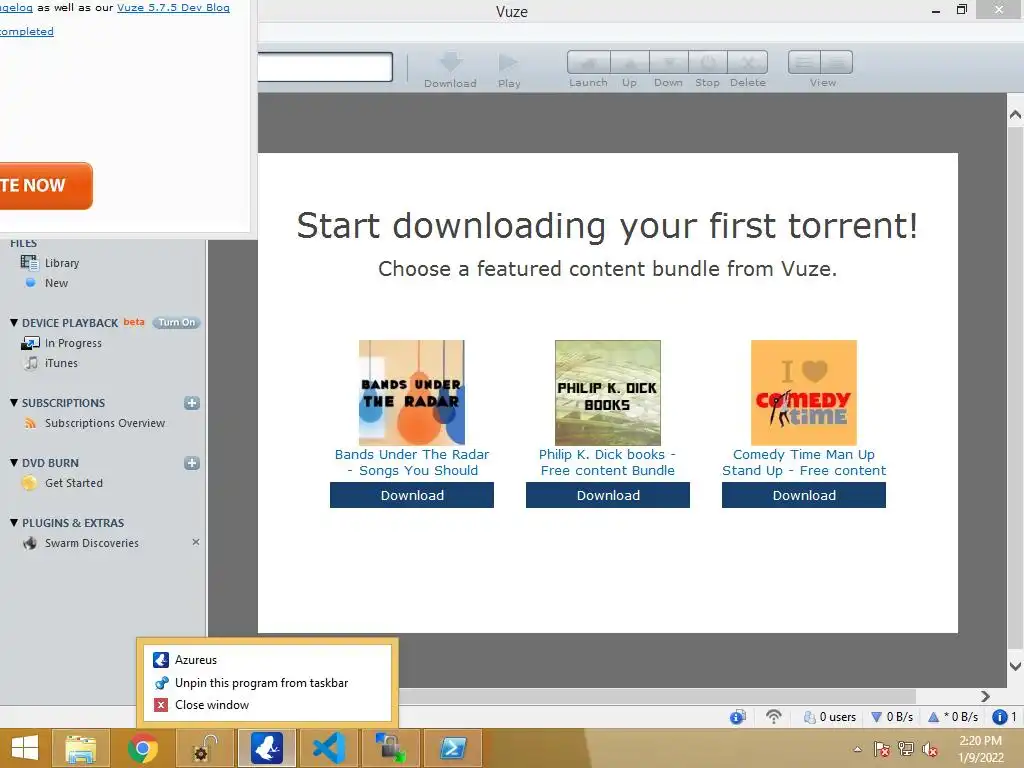Click the Up toolbar button

630,63
